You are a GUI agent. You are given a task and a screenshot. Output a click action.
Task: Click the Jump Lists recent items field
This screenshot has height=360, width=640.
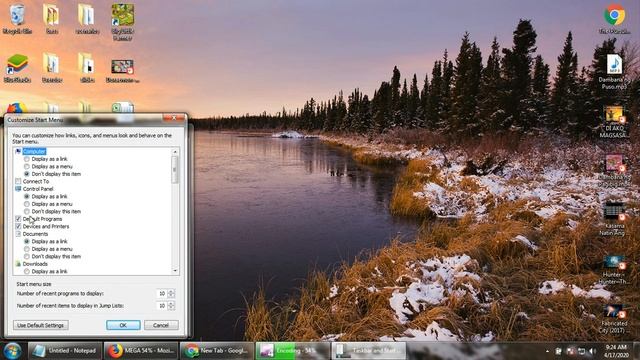(x=162, y=306)
